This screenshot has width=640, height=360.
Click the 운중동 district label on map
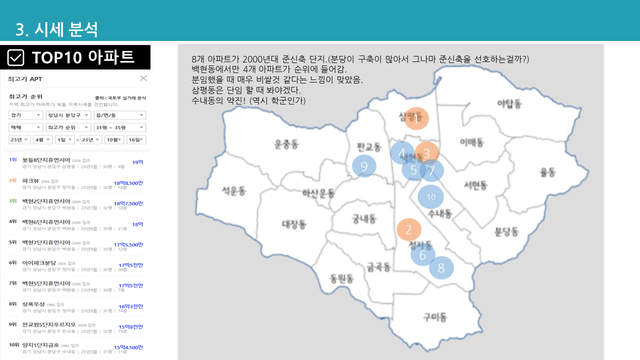pos(286,144)
